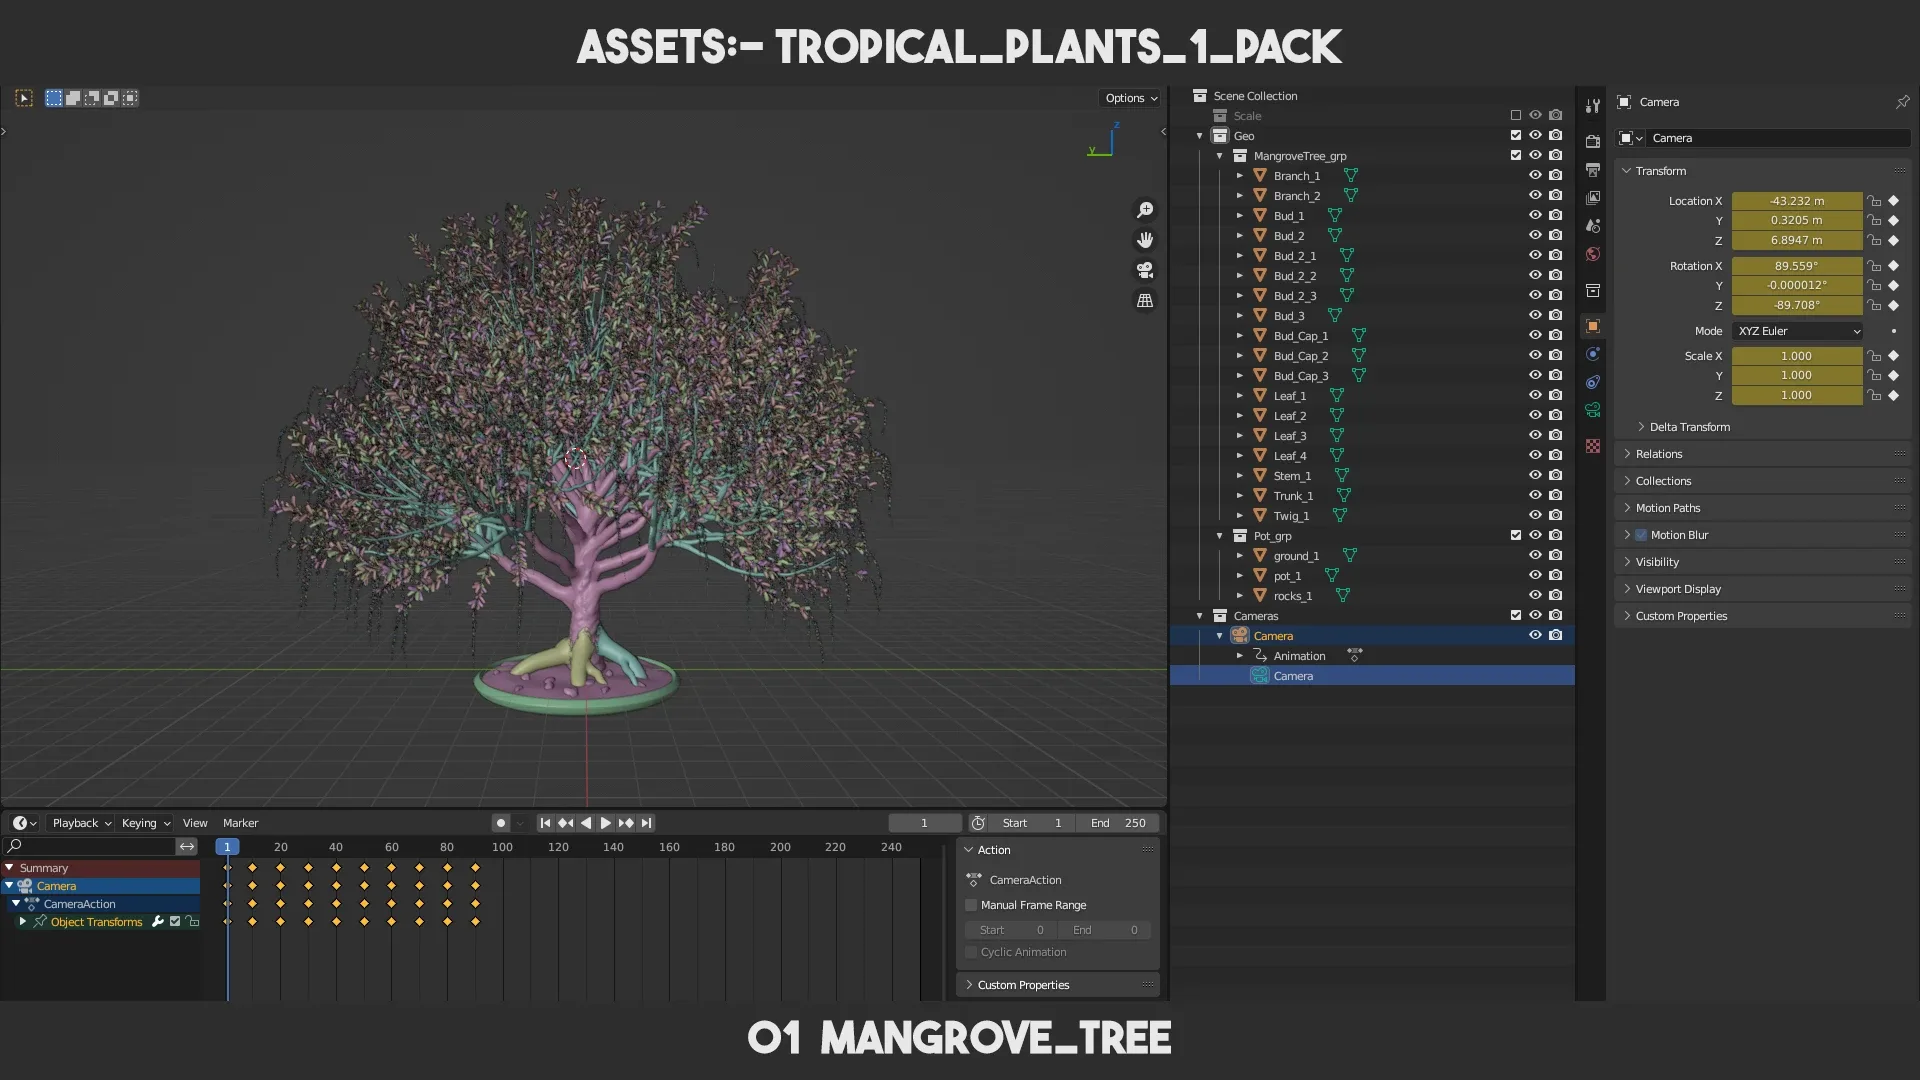Open the Tool properties tab

[x=1593, y=105]
